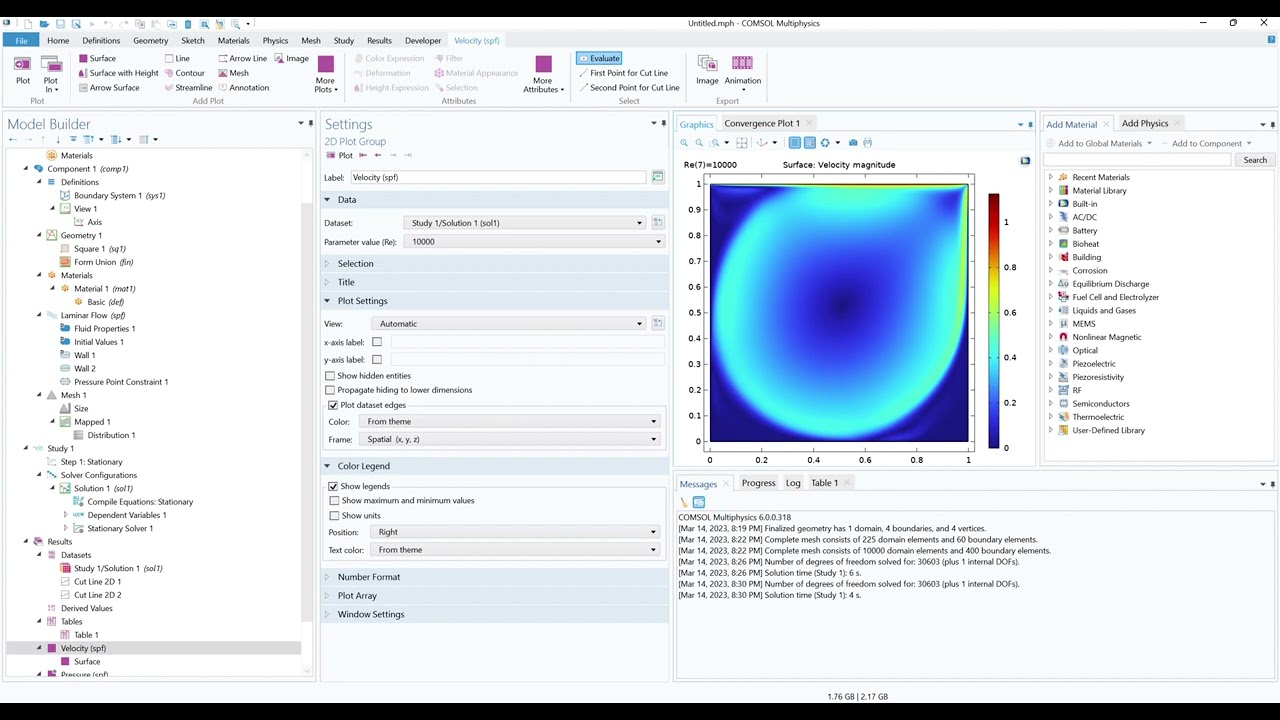The image size is (1280, 720).
Task: Add a Mesh plot from the ribbon
Action: tap(233, 73)
